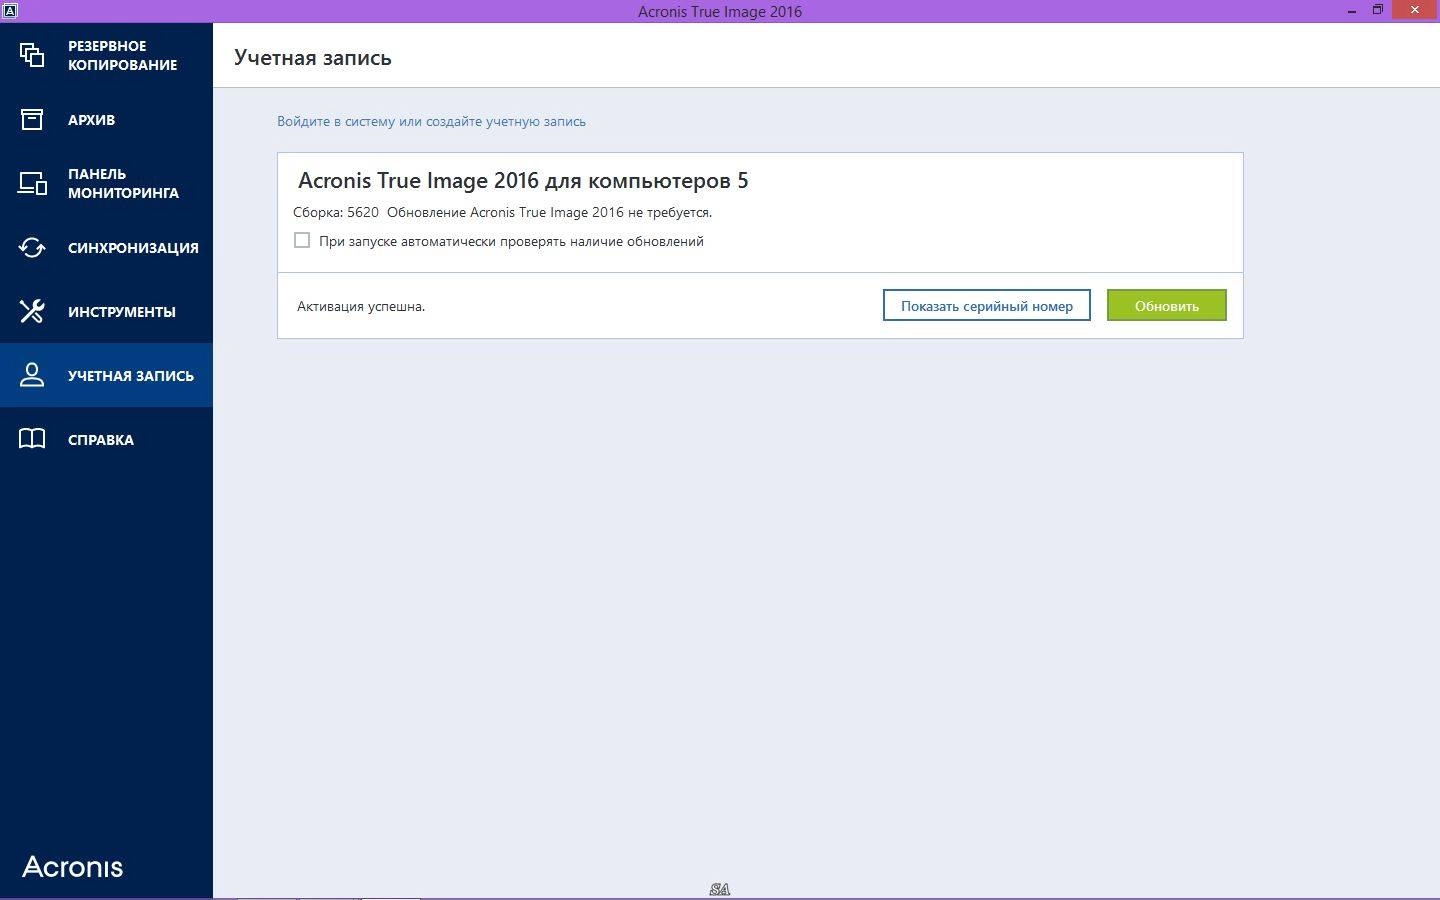
Task: Click Показать серийный номер button
Action: 986,305
